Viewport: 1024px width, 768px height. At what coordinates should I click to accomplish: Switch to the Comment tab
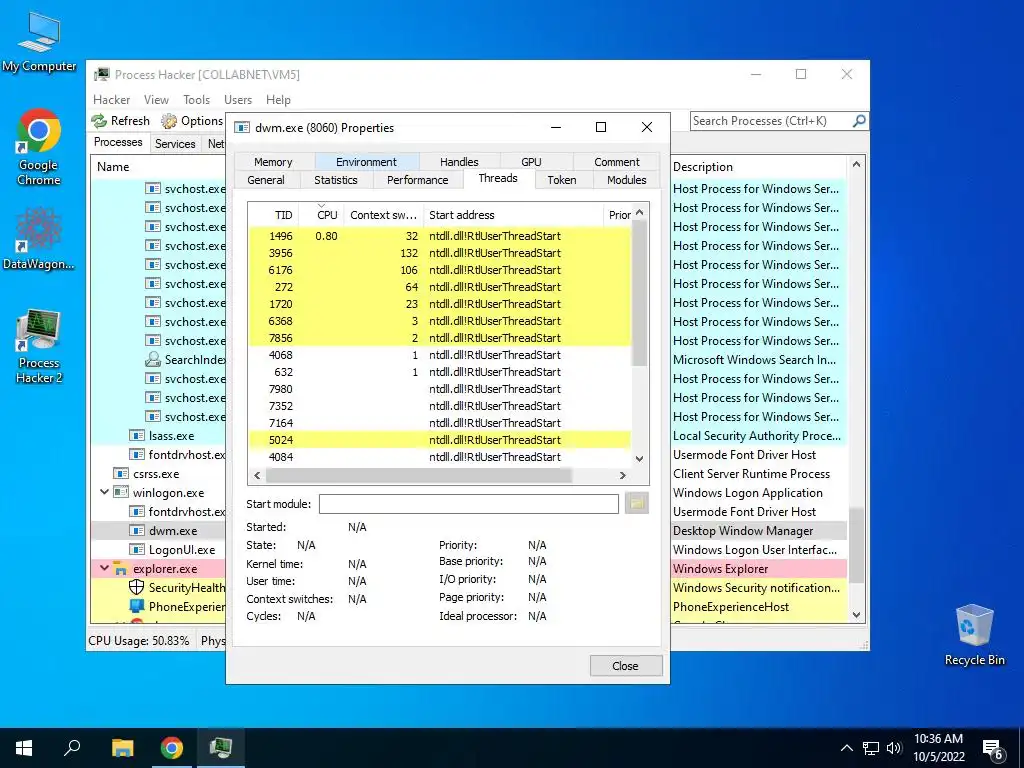tap(616, 161)
